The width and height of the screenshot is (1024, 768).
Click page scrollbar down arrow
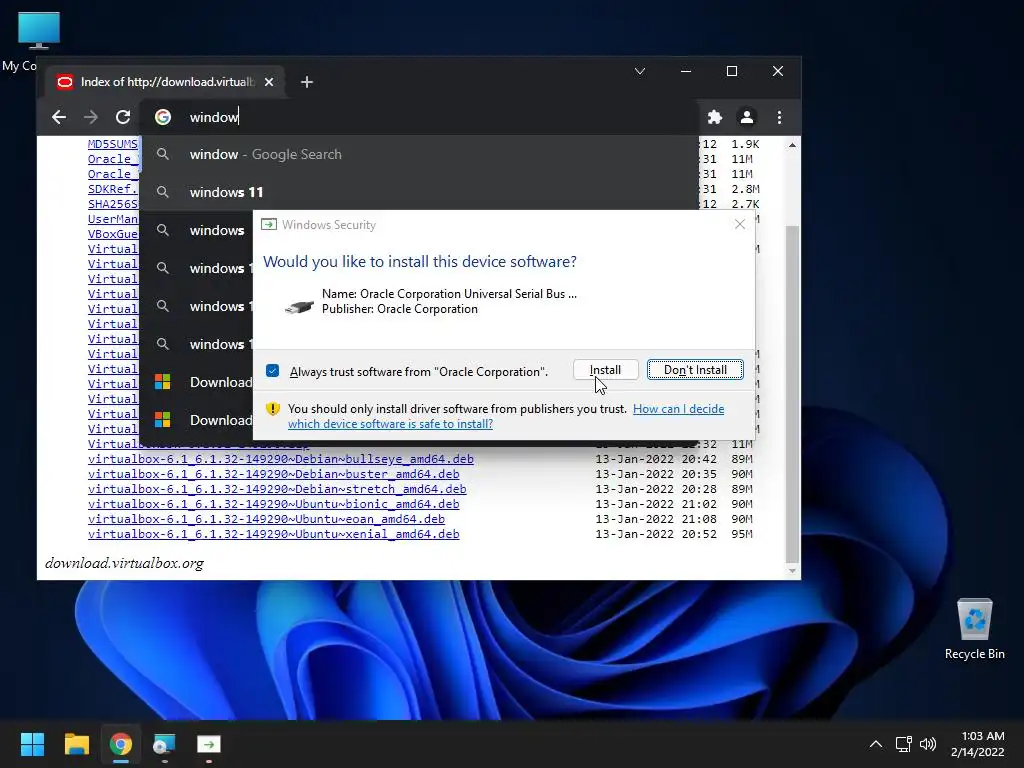[792, 571]
